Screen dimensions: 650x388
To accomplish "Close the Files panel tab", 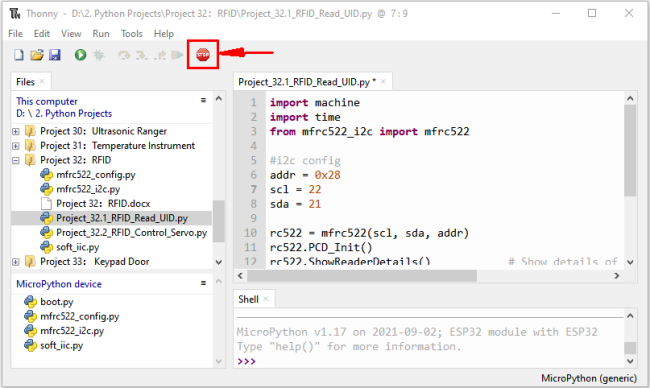I will (x=42, y=82).
